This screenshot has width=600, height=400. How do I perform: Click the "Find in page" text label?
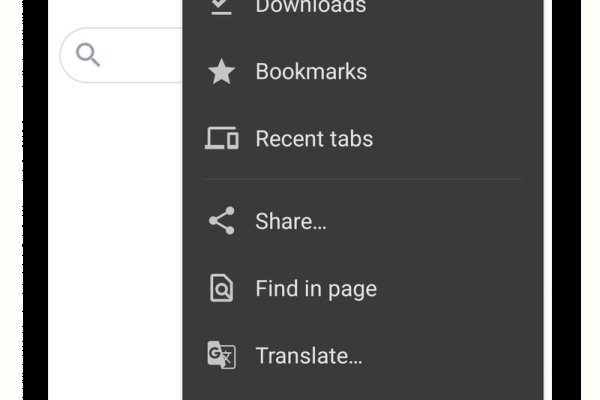(x=316, y=289)
